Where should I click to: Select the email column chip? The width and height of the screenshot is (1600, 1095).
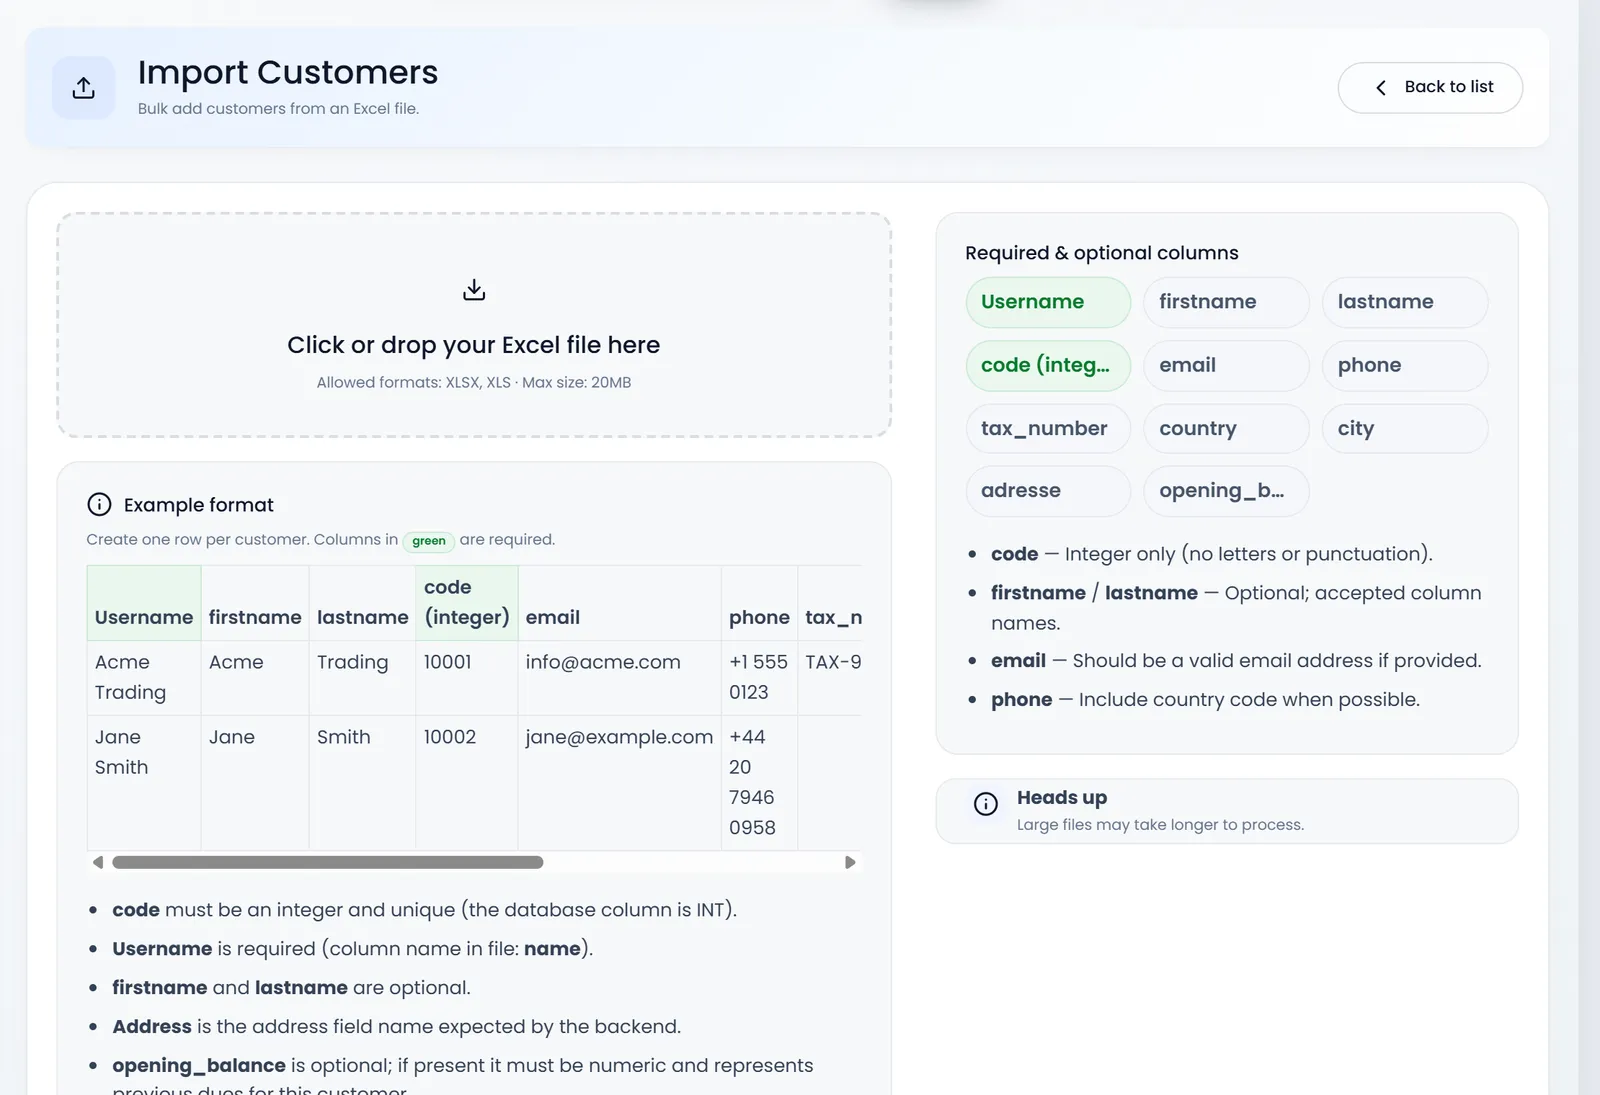(x=1226, y=365)
